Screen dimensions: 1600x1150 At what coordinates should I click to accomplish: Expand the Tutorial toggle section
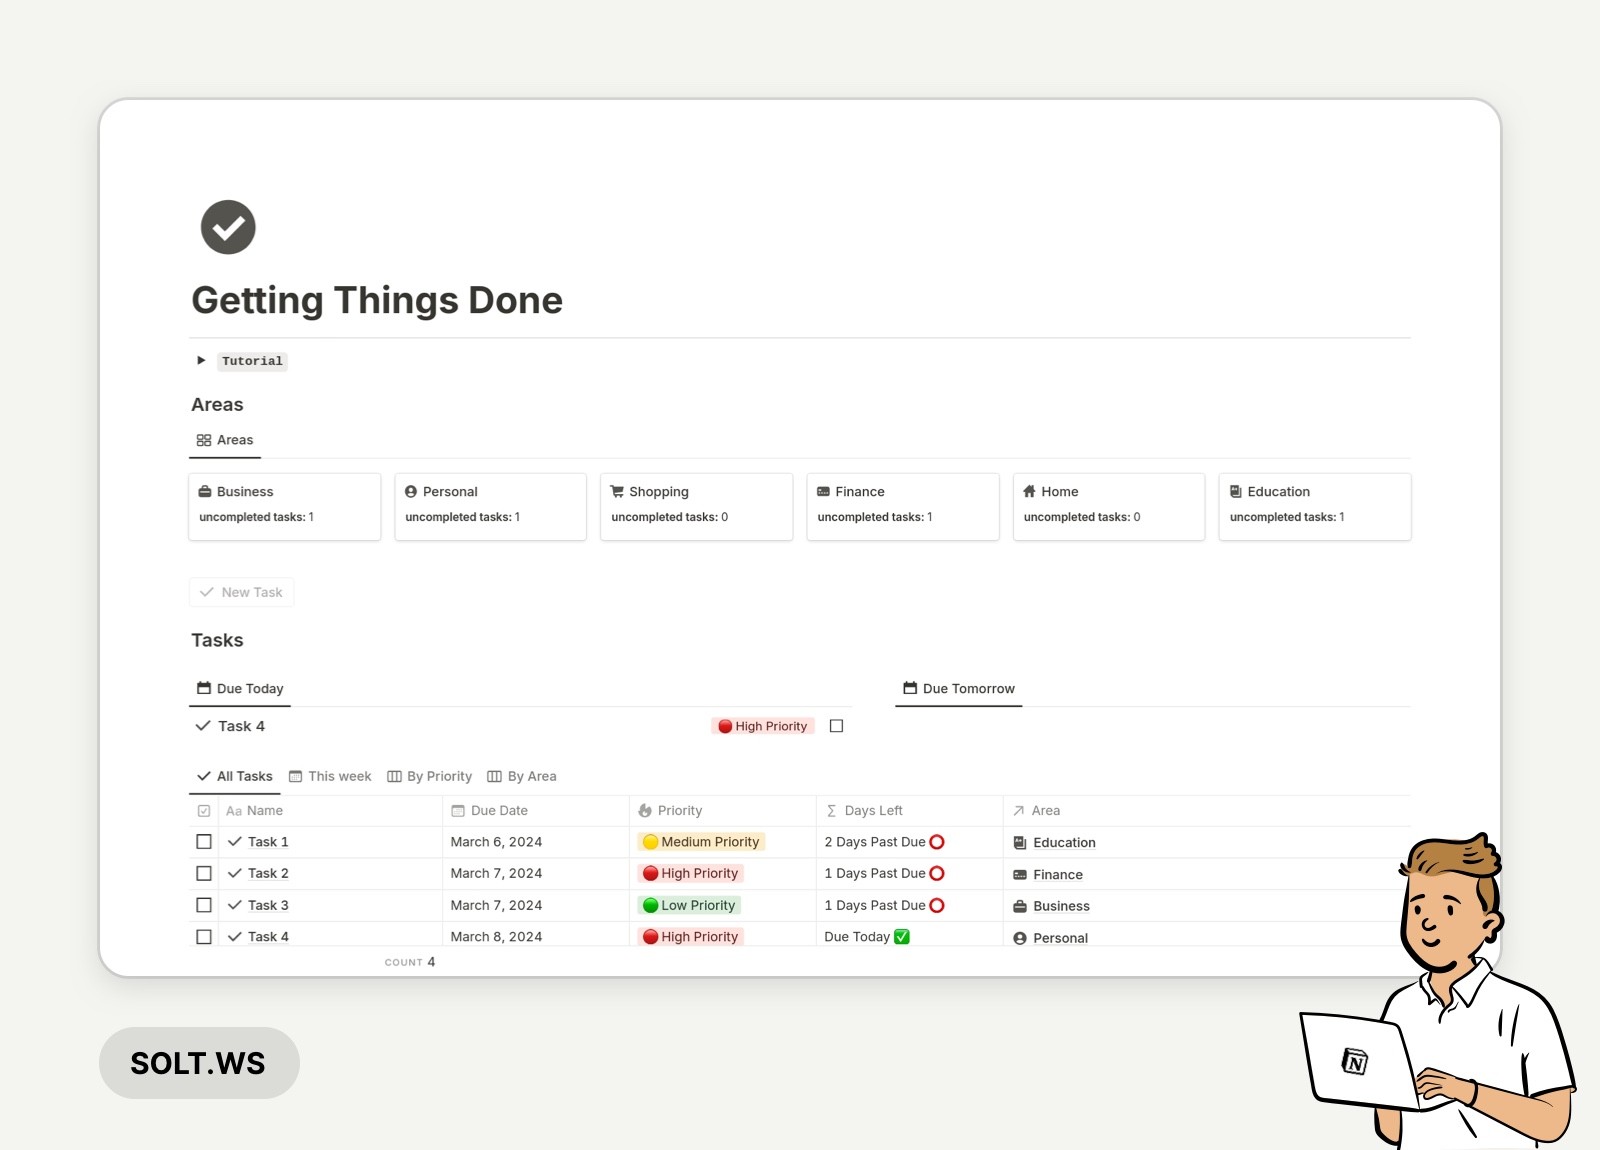click(x=201, y=361)
